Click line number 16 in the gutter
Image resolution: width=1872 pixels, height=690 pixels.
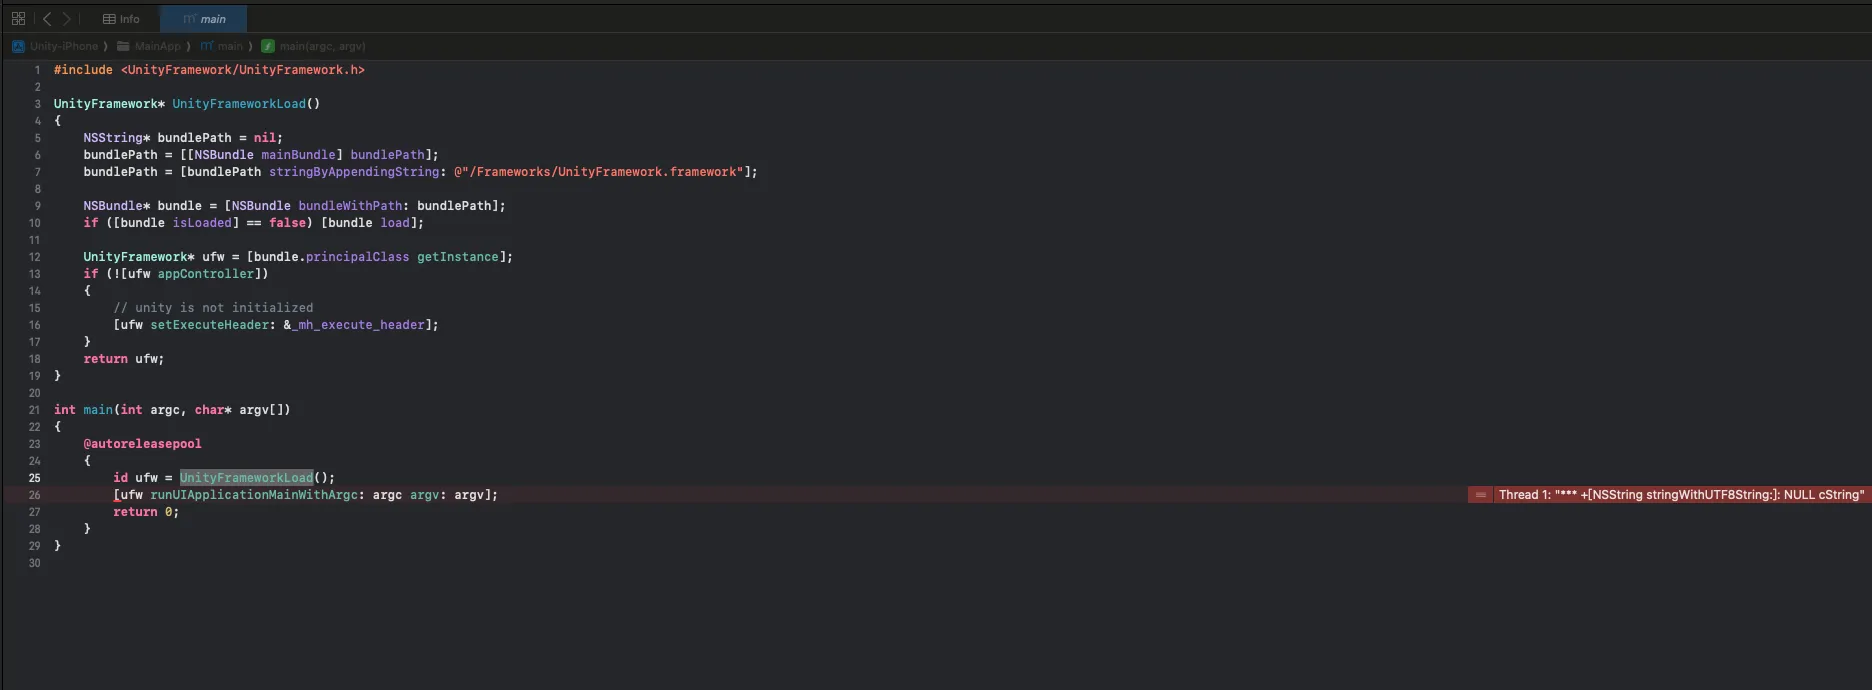coord(35,325)
